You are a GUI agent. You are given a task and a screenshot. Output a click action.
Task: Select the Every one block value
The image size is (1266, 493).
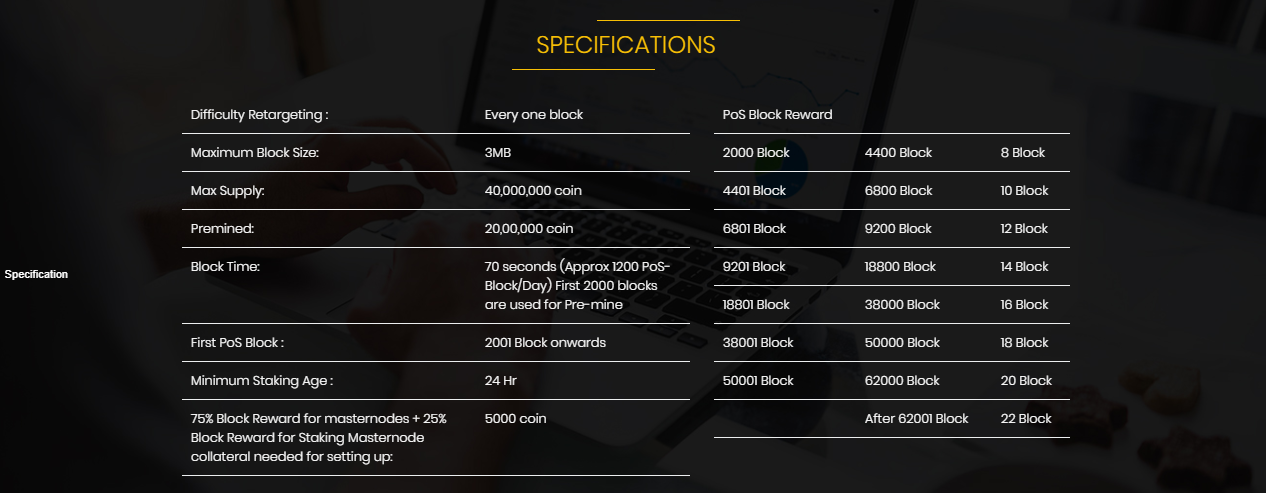click(534, 115)
